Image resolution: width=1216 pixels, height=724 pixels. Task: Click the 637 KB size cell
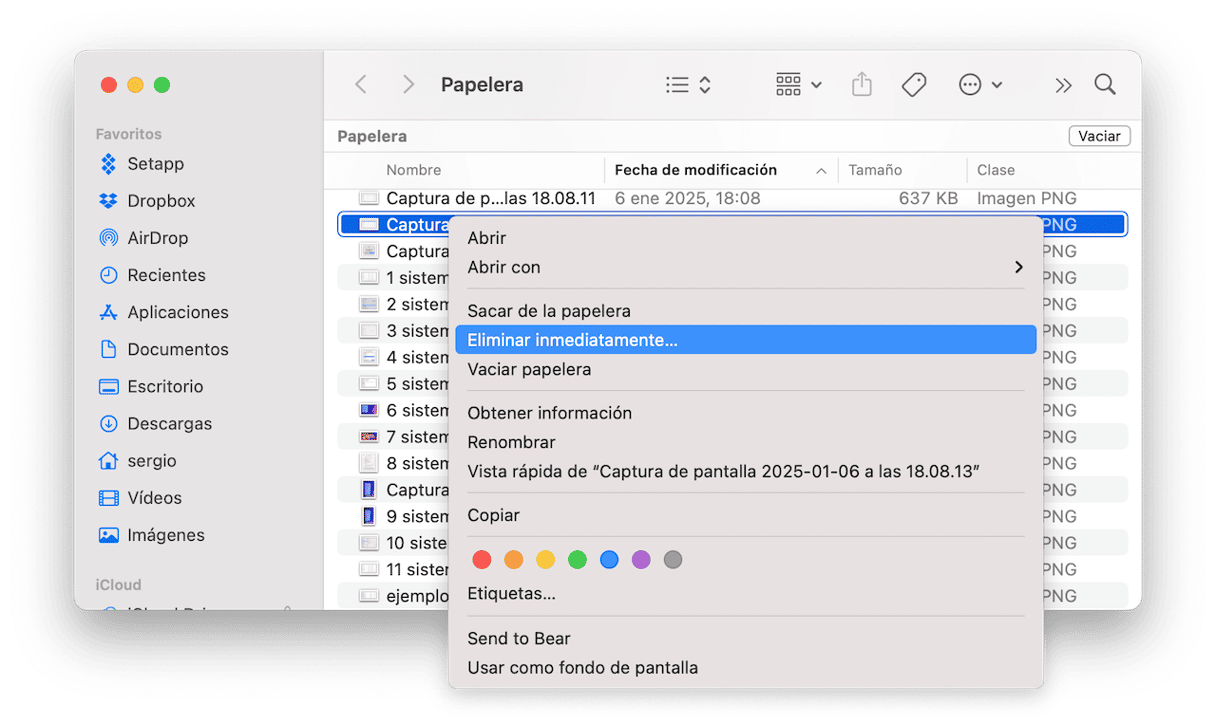tap(928, 198)
